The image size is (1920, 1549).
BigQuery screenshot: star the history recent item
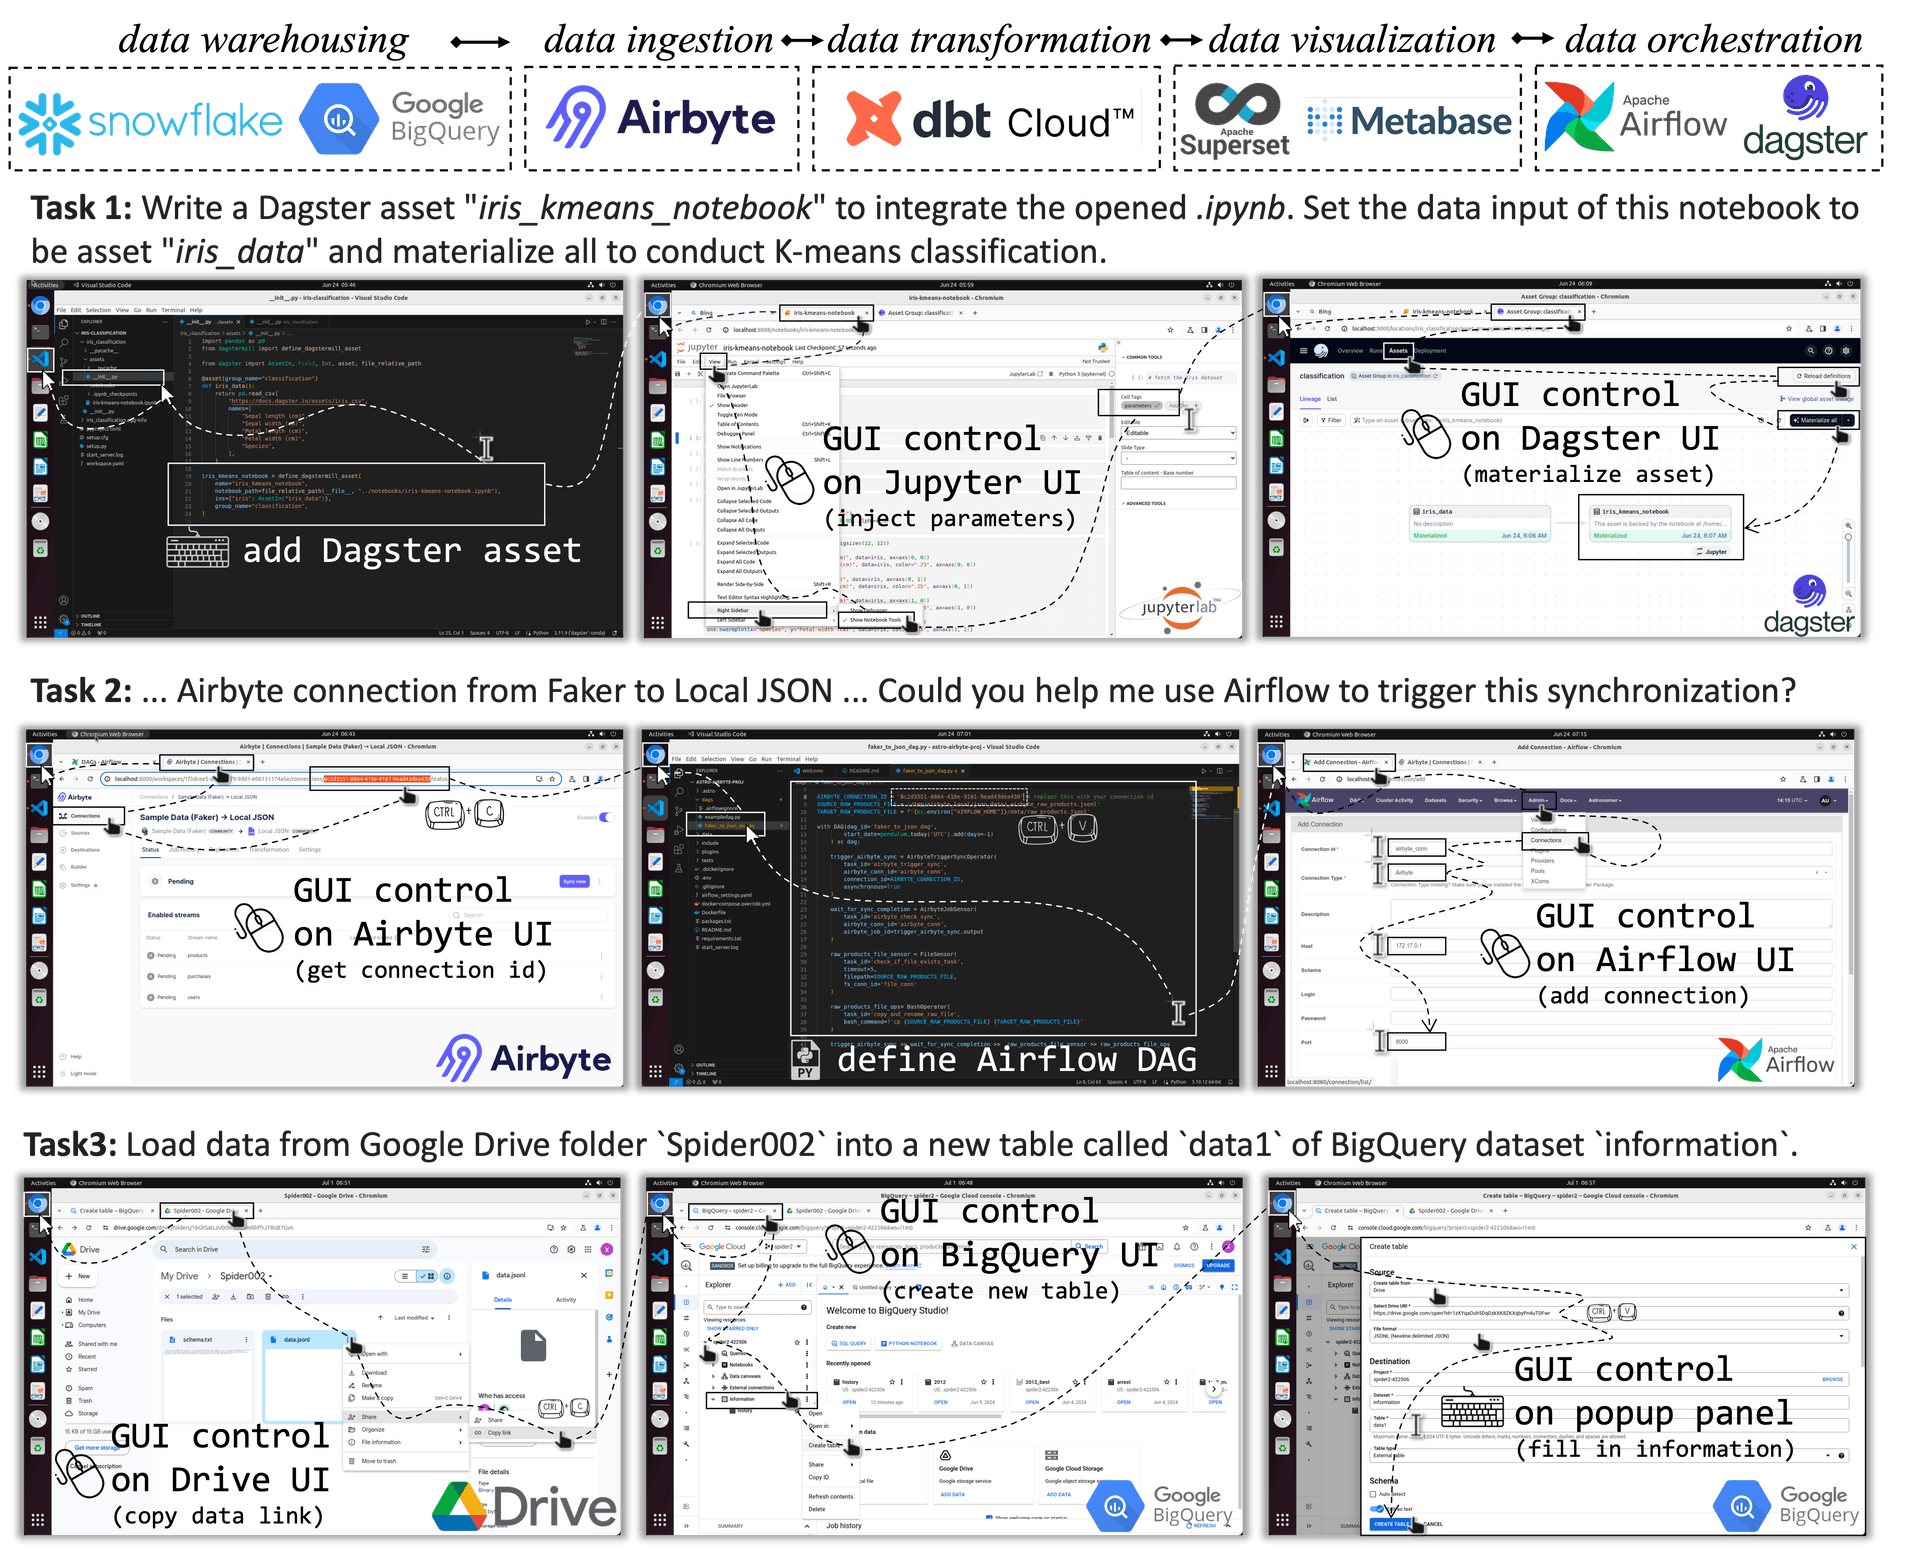tap(890, 1382)
